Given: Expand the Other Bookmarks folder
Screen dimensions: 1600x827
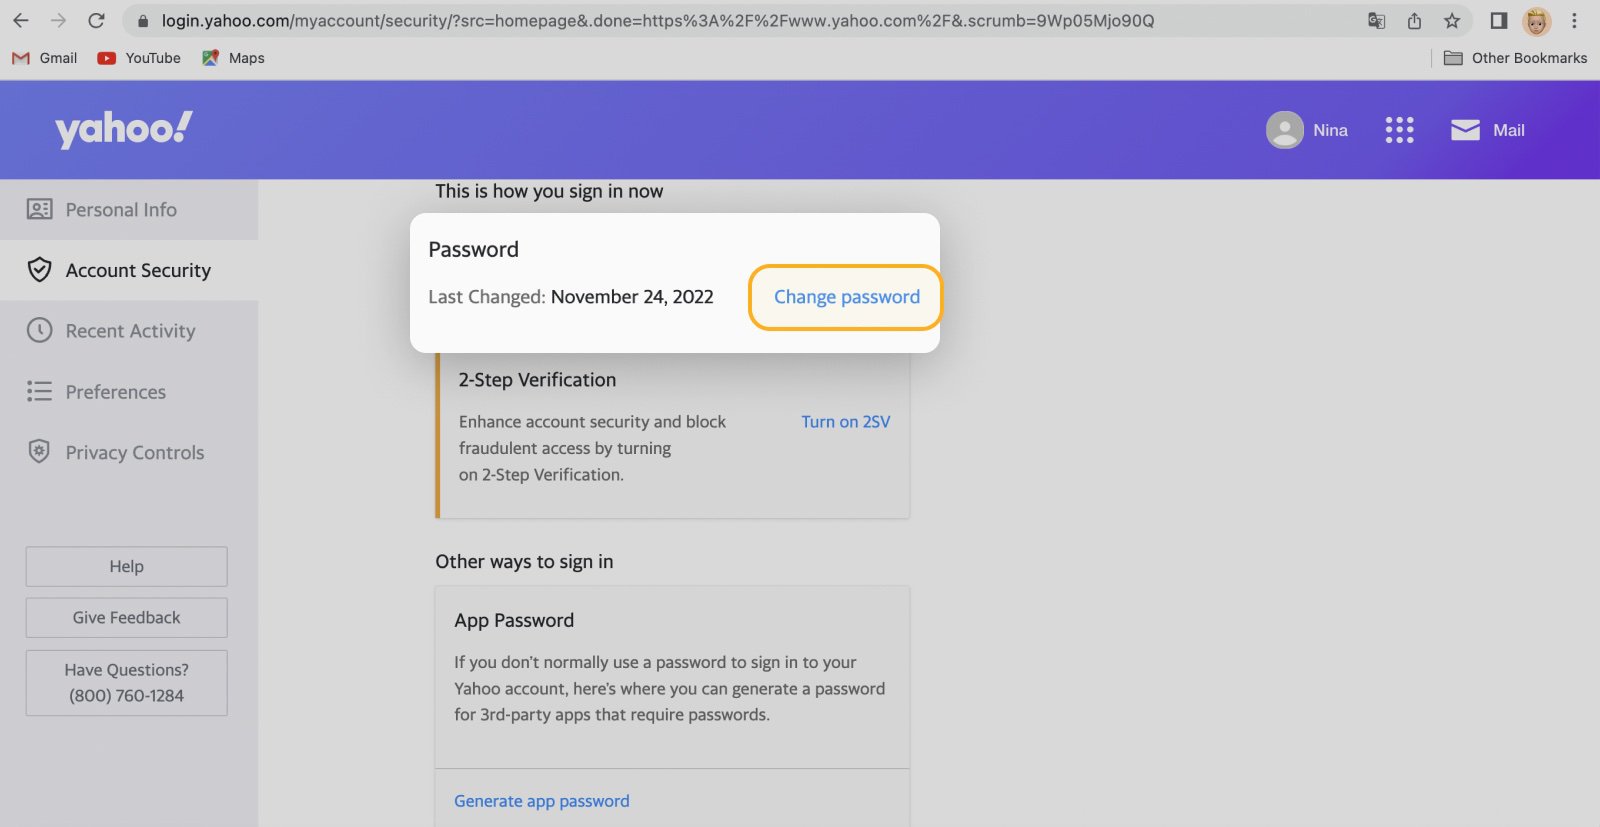Looking at the screenshot, I should point(1515,57).
